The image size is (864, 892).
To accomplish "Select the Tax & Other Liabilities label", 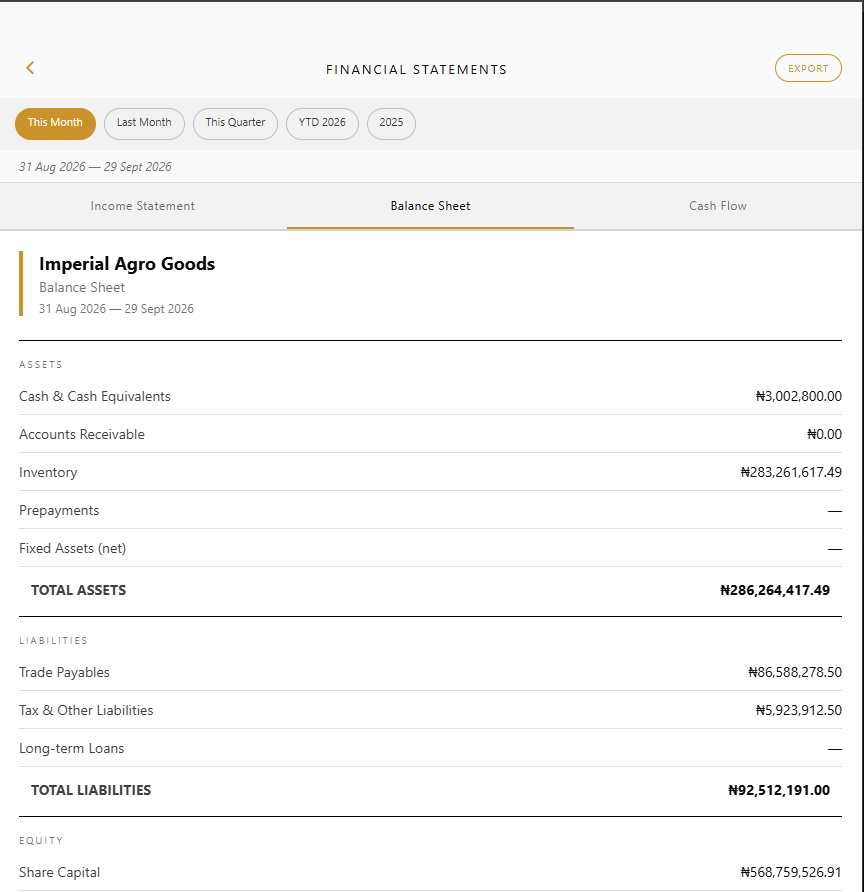I will tap(86, 711).
